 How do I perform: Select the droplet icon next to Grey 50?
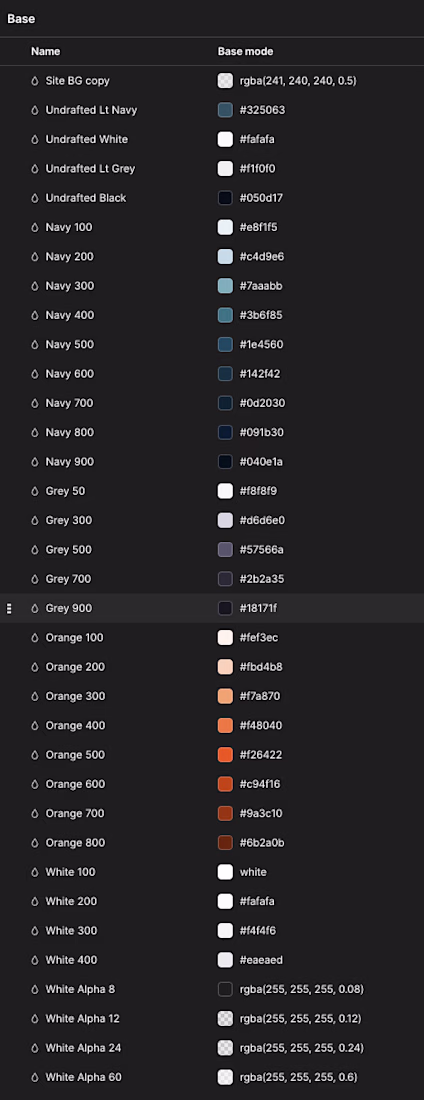pyautogui.click(x=35, y=491)
